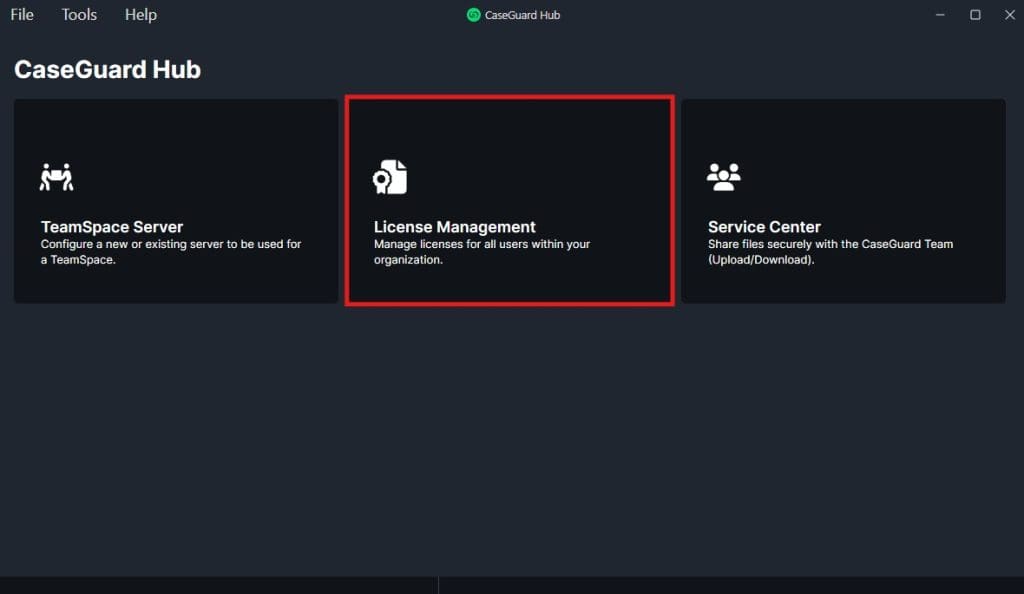1024x594 pixels.
Task: Open the File menu
Action: point(22,15)
